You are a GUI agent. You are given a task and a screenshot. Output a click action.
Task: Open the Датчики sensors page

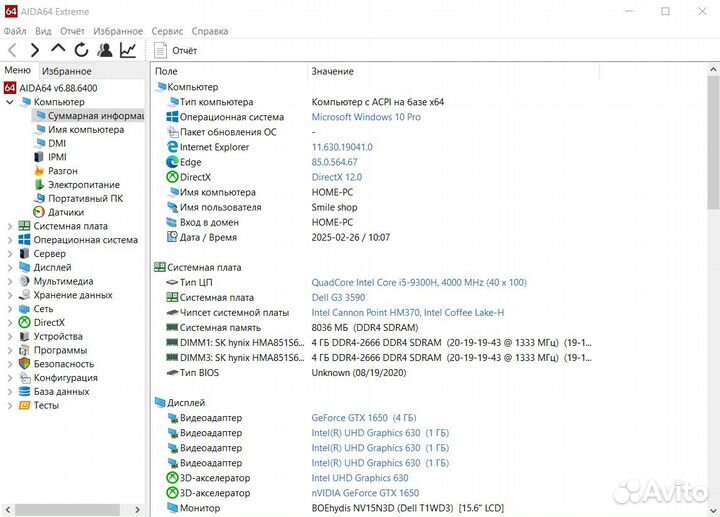66,212
